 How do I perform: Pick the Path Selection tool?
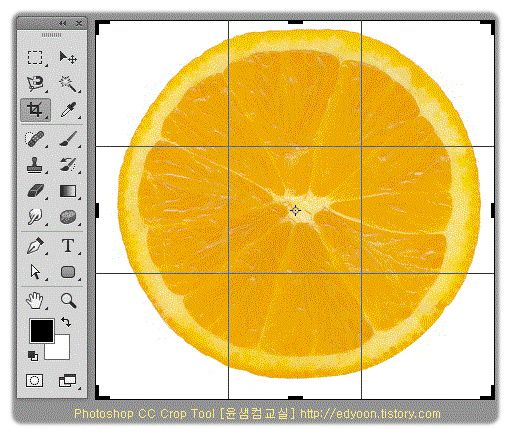point(35,272)
